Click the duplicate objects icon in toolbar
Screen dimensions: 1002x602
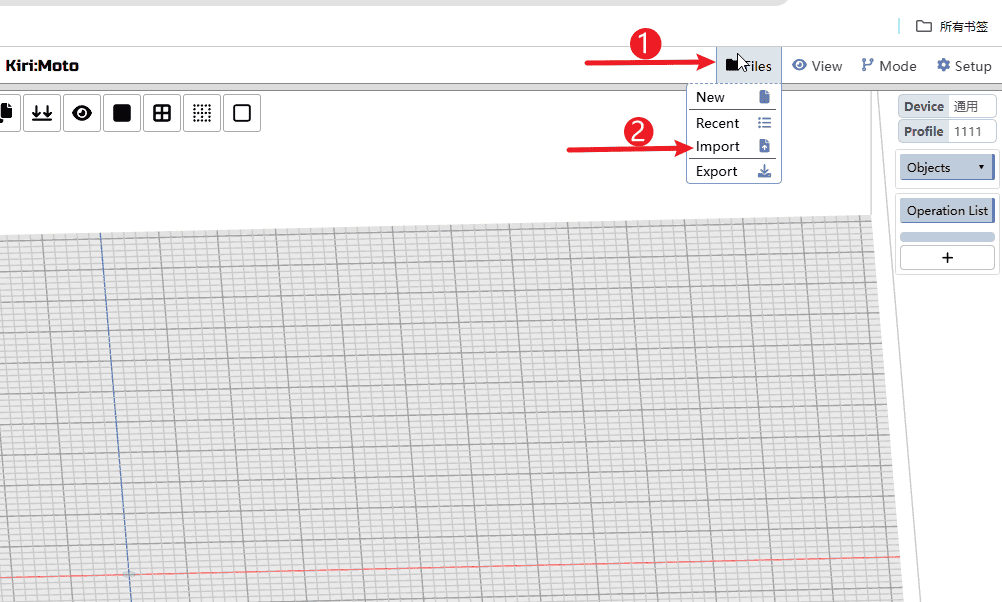[x=6, y=113]
